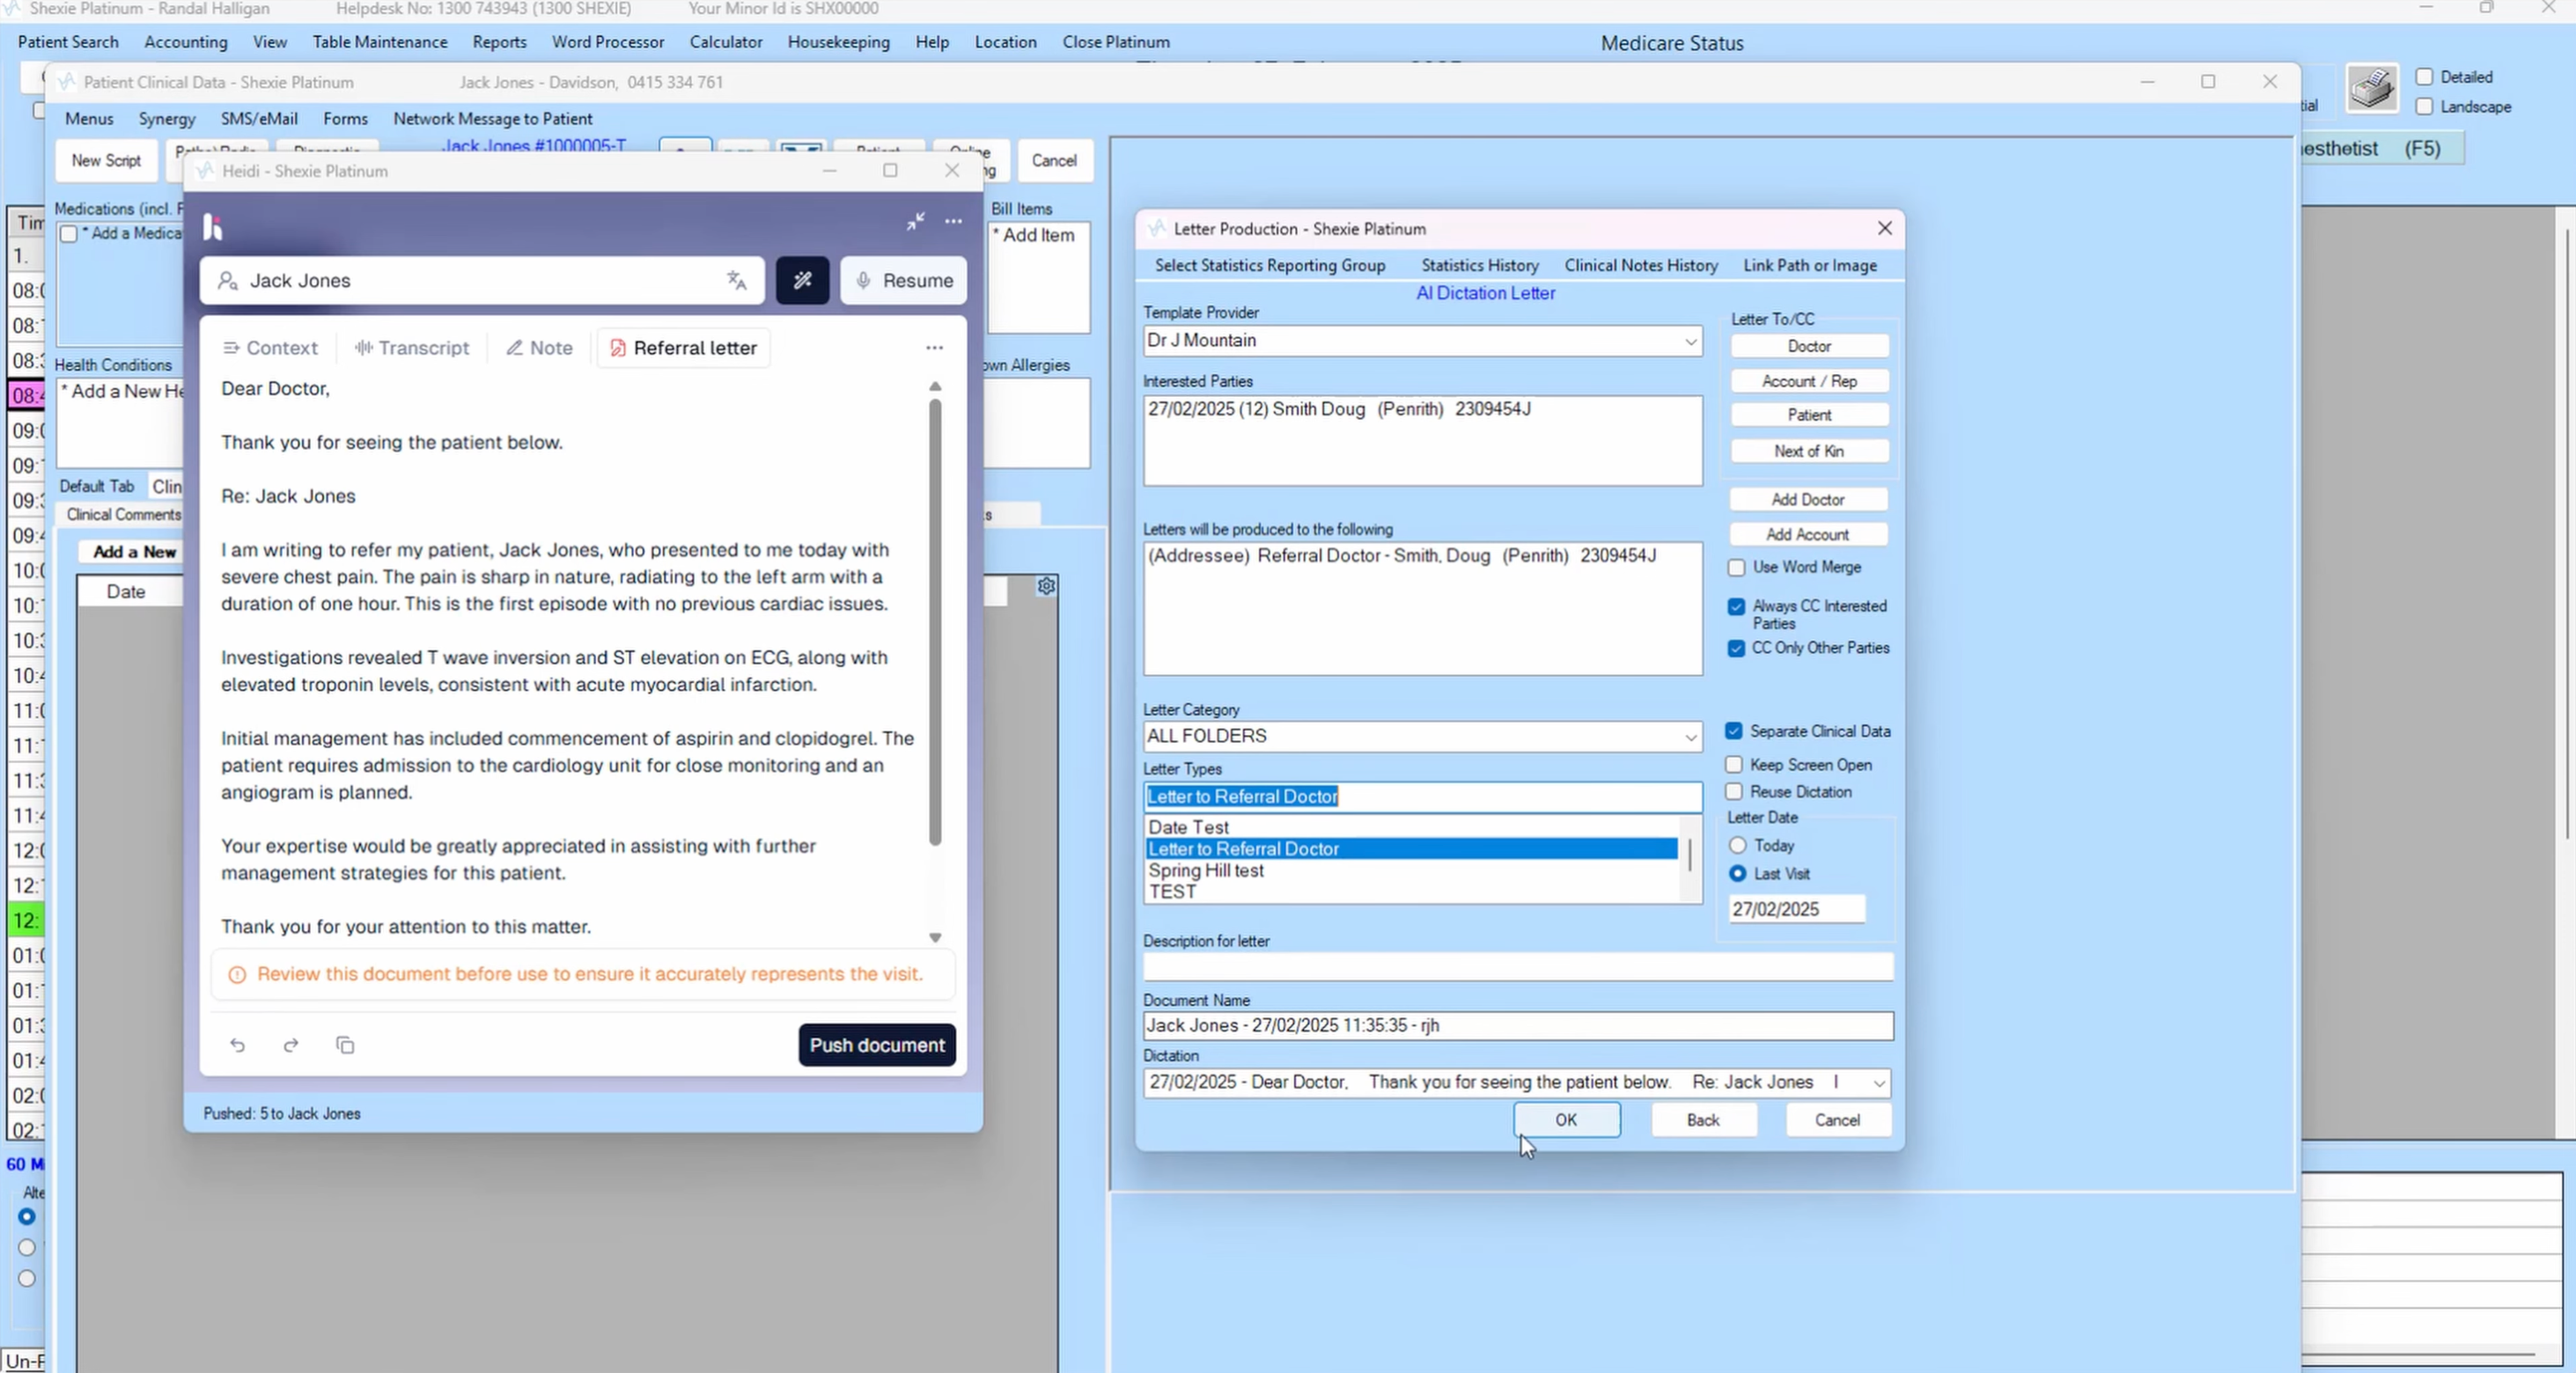Click Add Doctor button

coord(1808,499)
